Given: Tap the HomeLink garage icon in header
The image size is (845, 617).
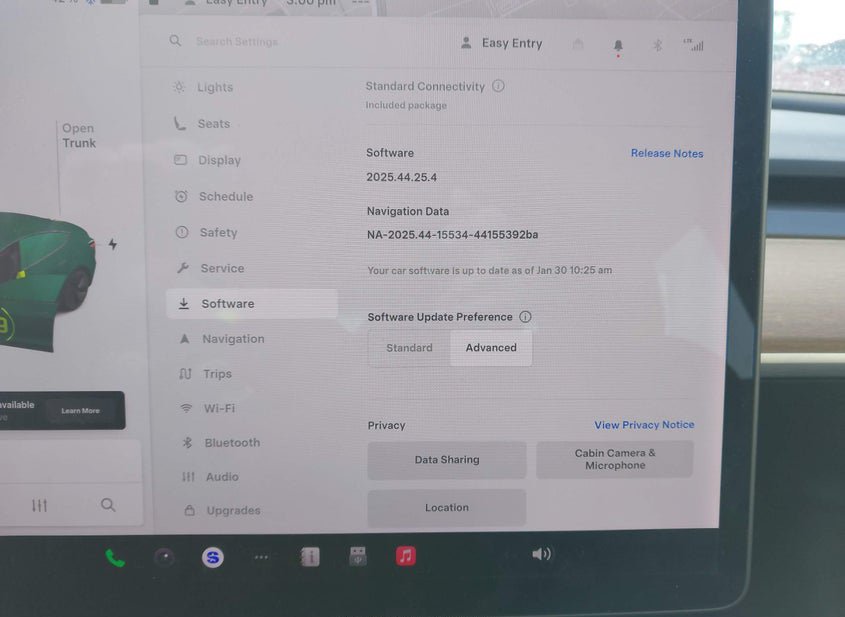Looking at the screenshot, I should (x=578, y=44).
